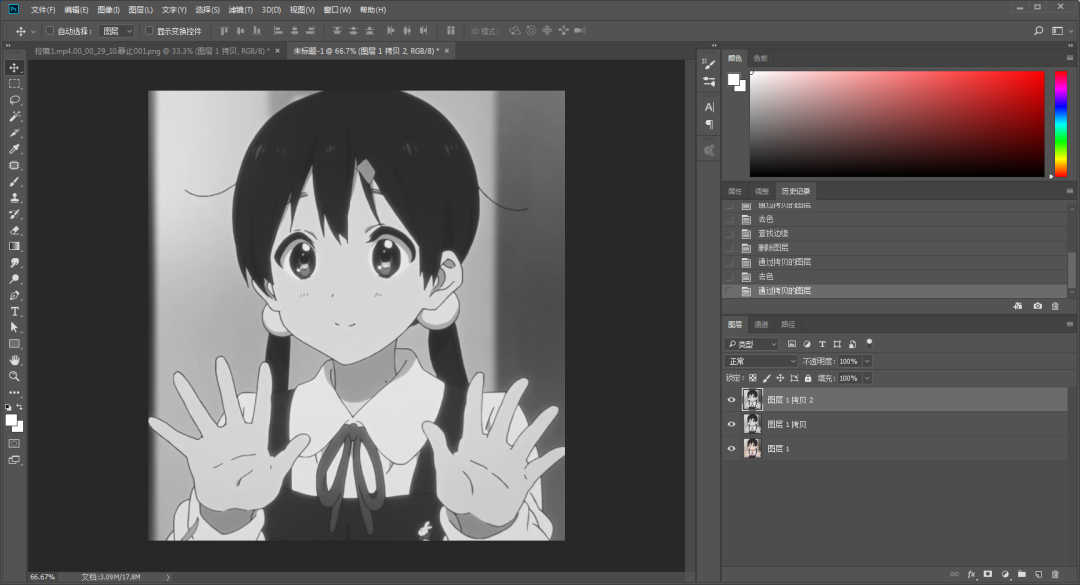1080x585 pixels.
Task: Select 图层 1 拷贝 layer thumbnail
Action: (752, 424)
